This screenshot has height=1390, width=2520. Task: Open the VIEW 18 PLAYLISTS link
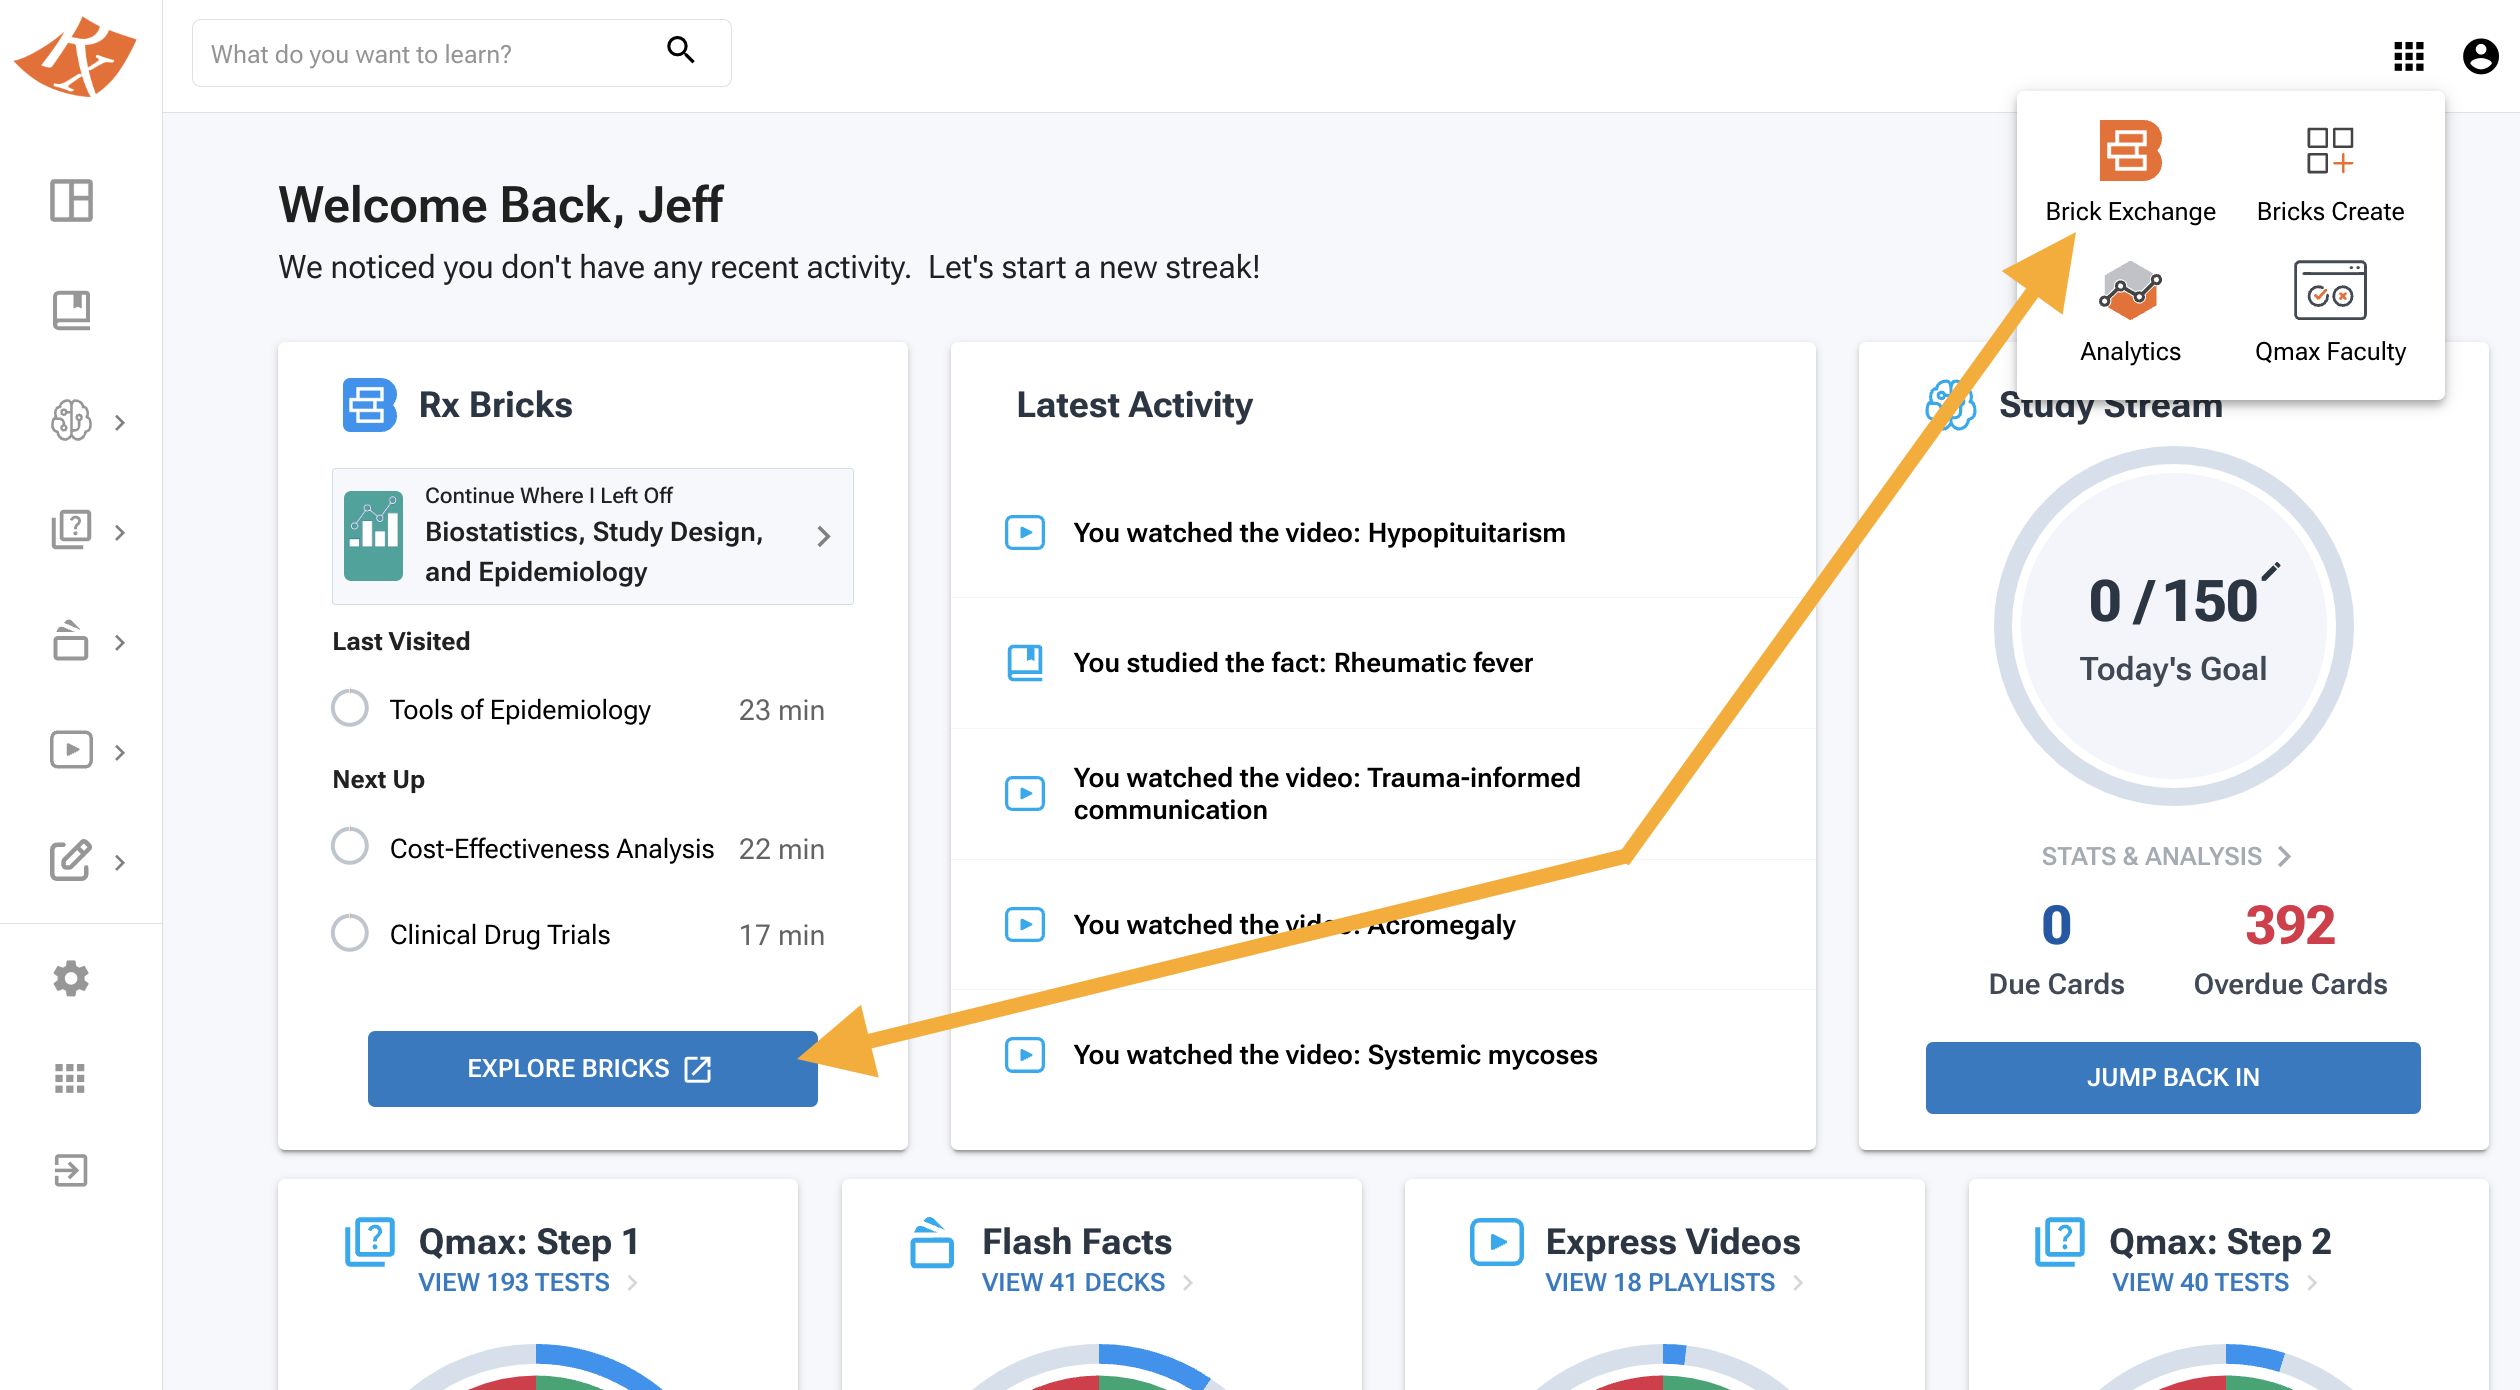tap(1660, 1283)
